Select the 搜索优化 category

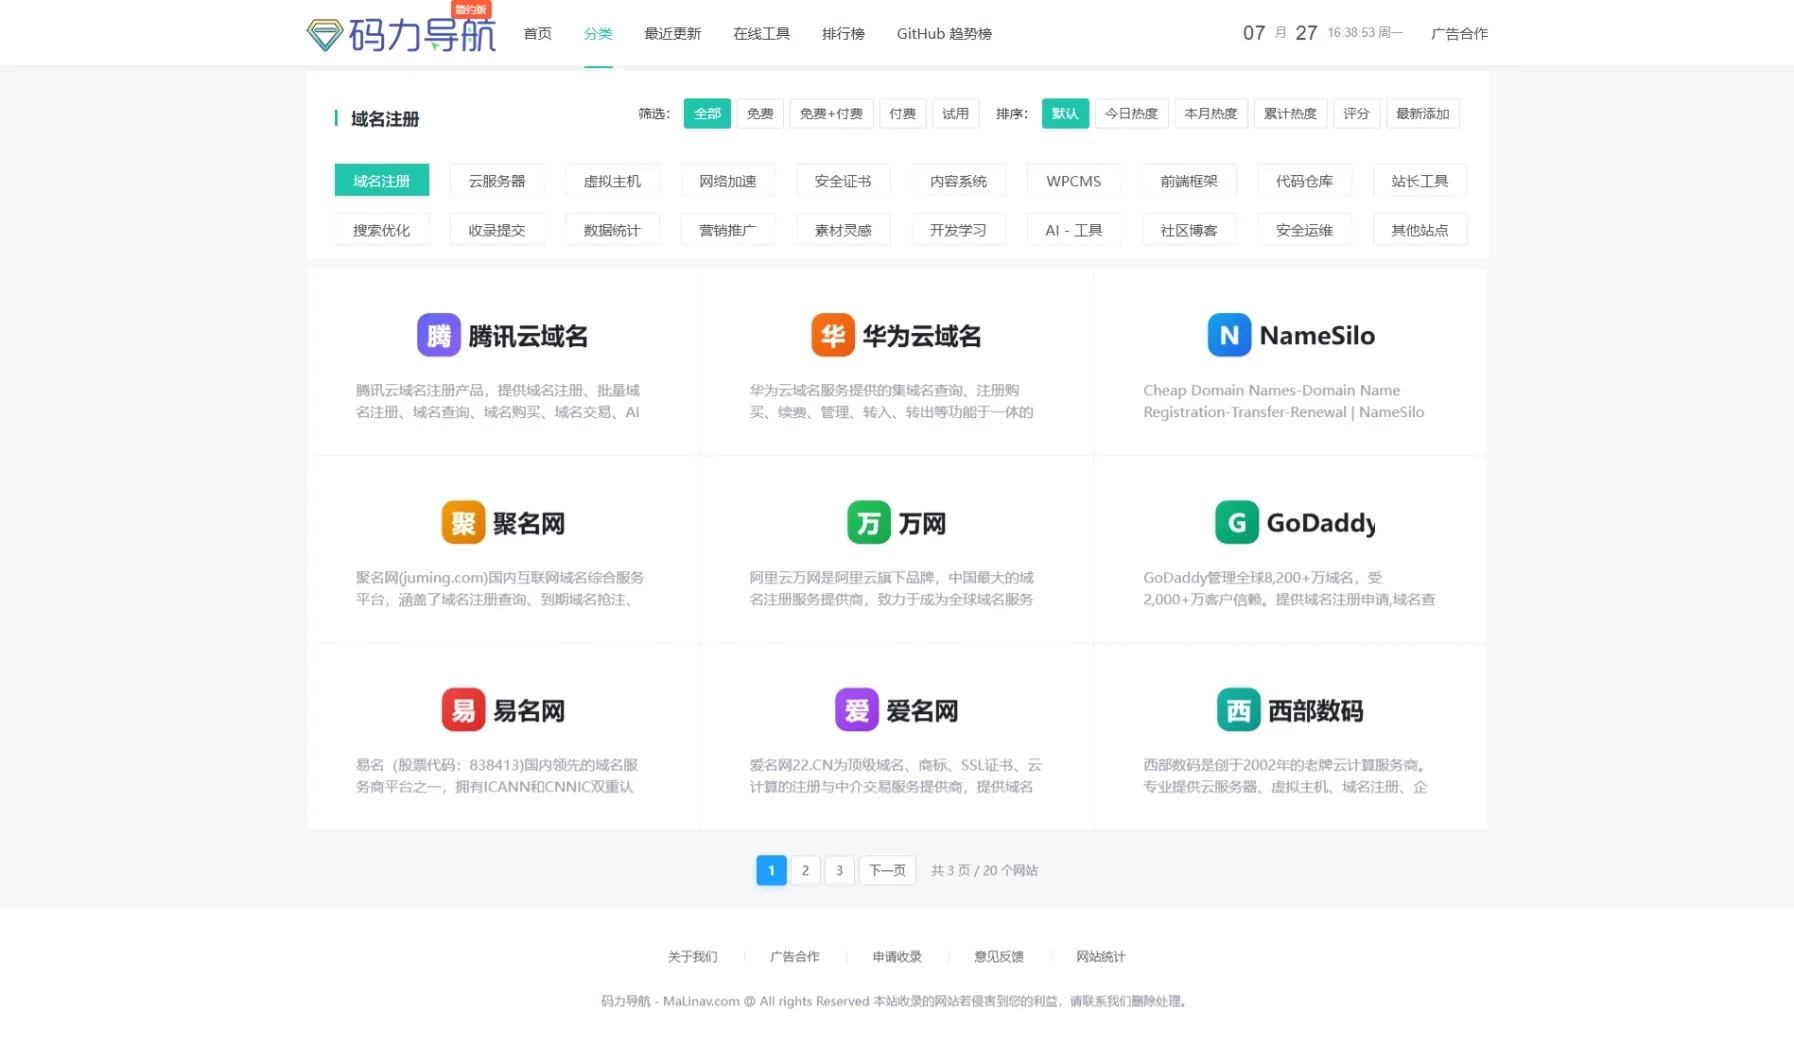382,229
